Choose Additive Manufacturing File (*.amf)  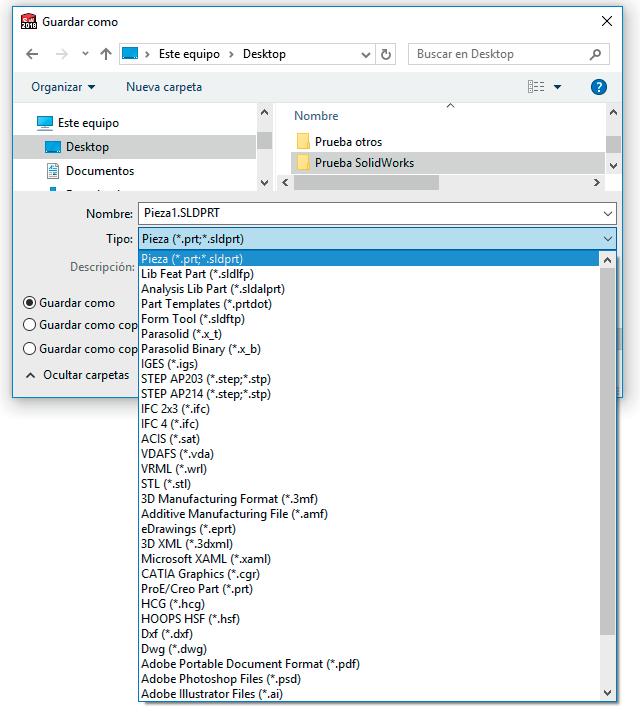[369, 514]
